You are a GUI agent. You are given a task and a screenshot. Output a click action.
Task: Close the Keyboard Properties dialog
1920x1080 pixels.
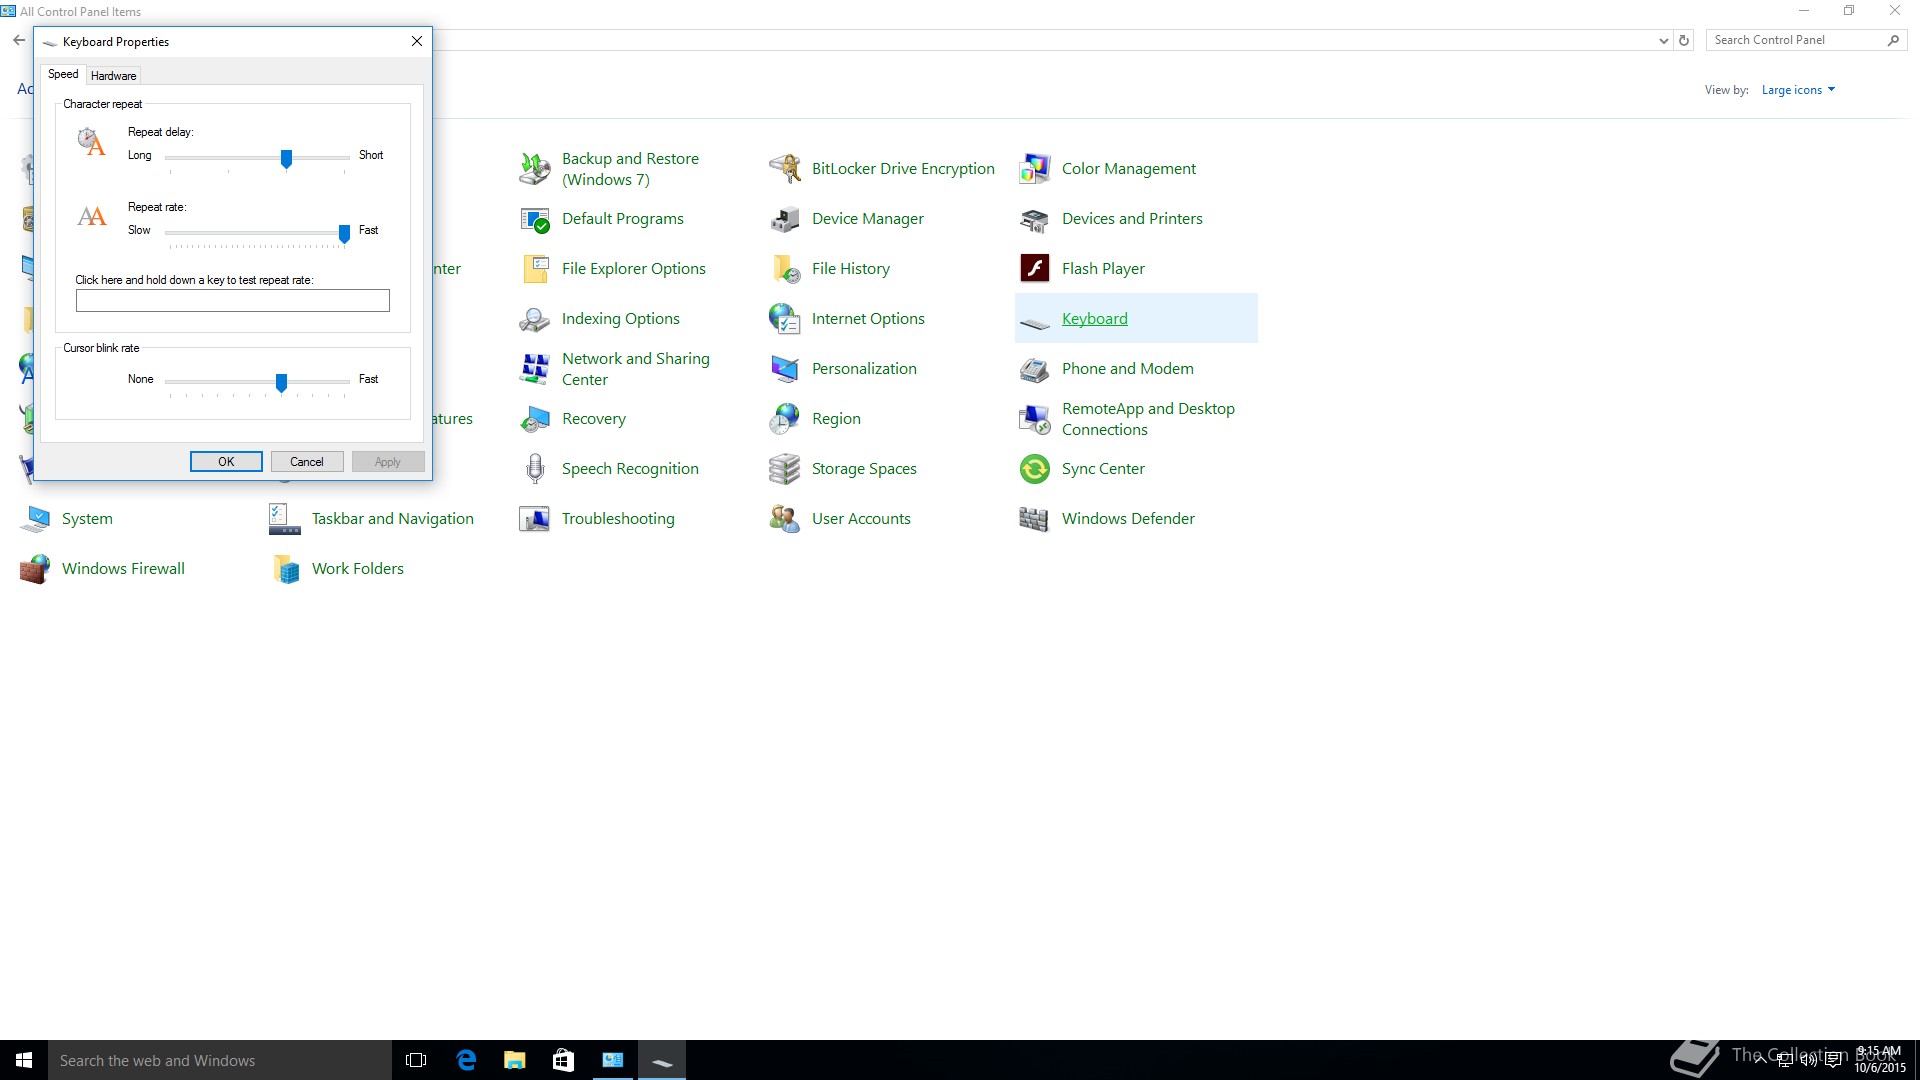point(417,41)
